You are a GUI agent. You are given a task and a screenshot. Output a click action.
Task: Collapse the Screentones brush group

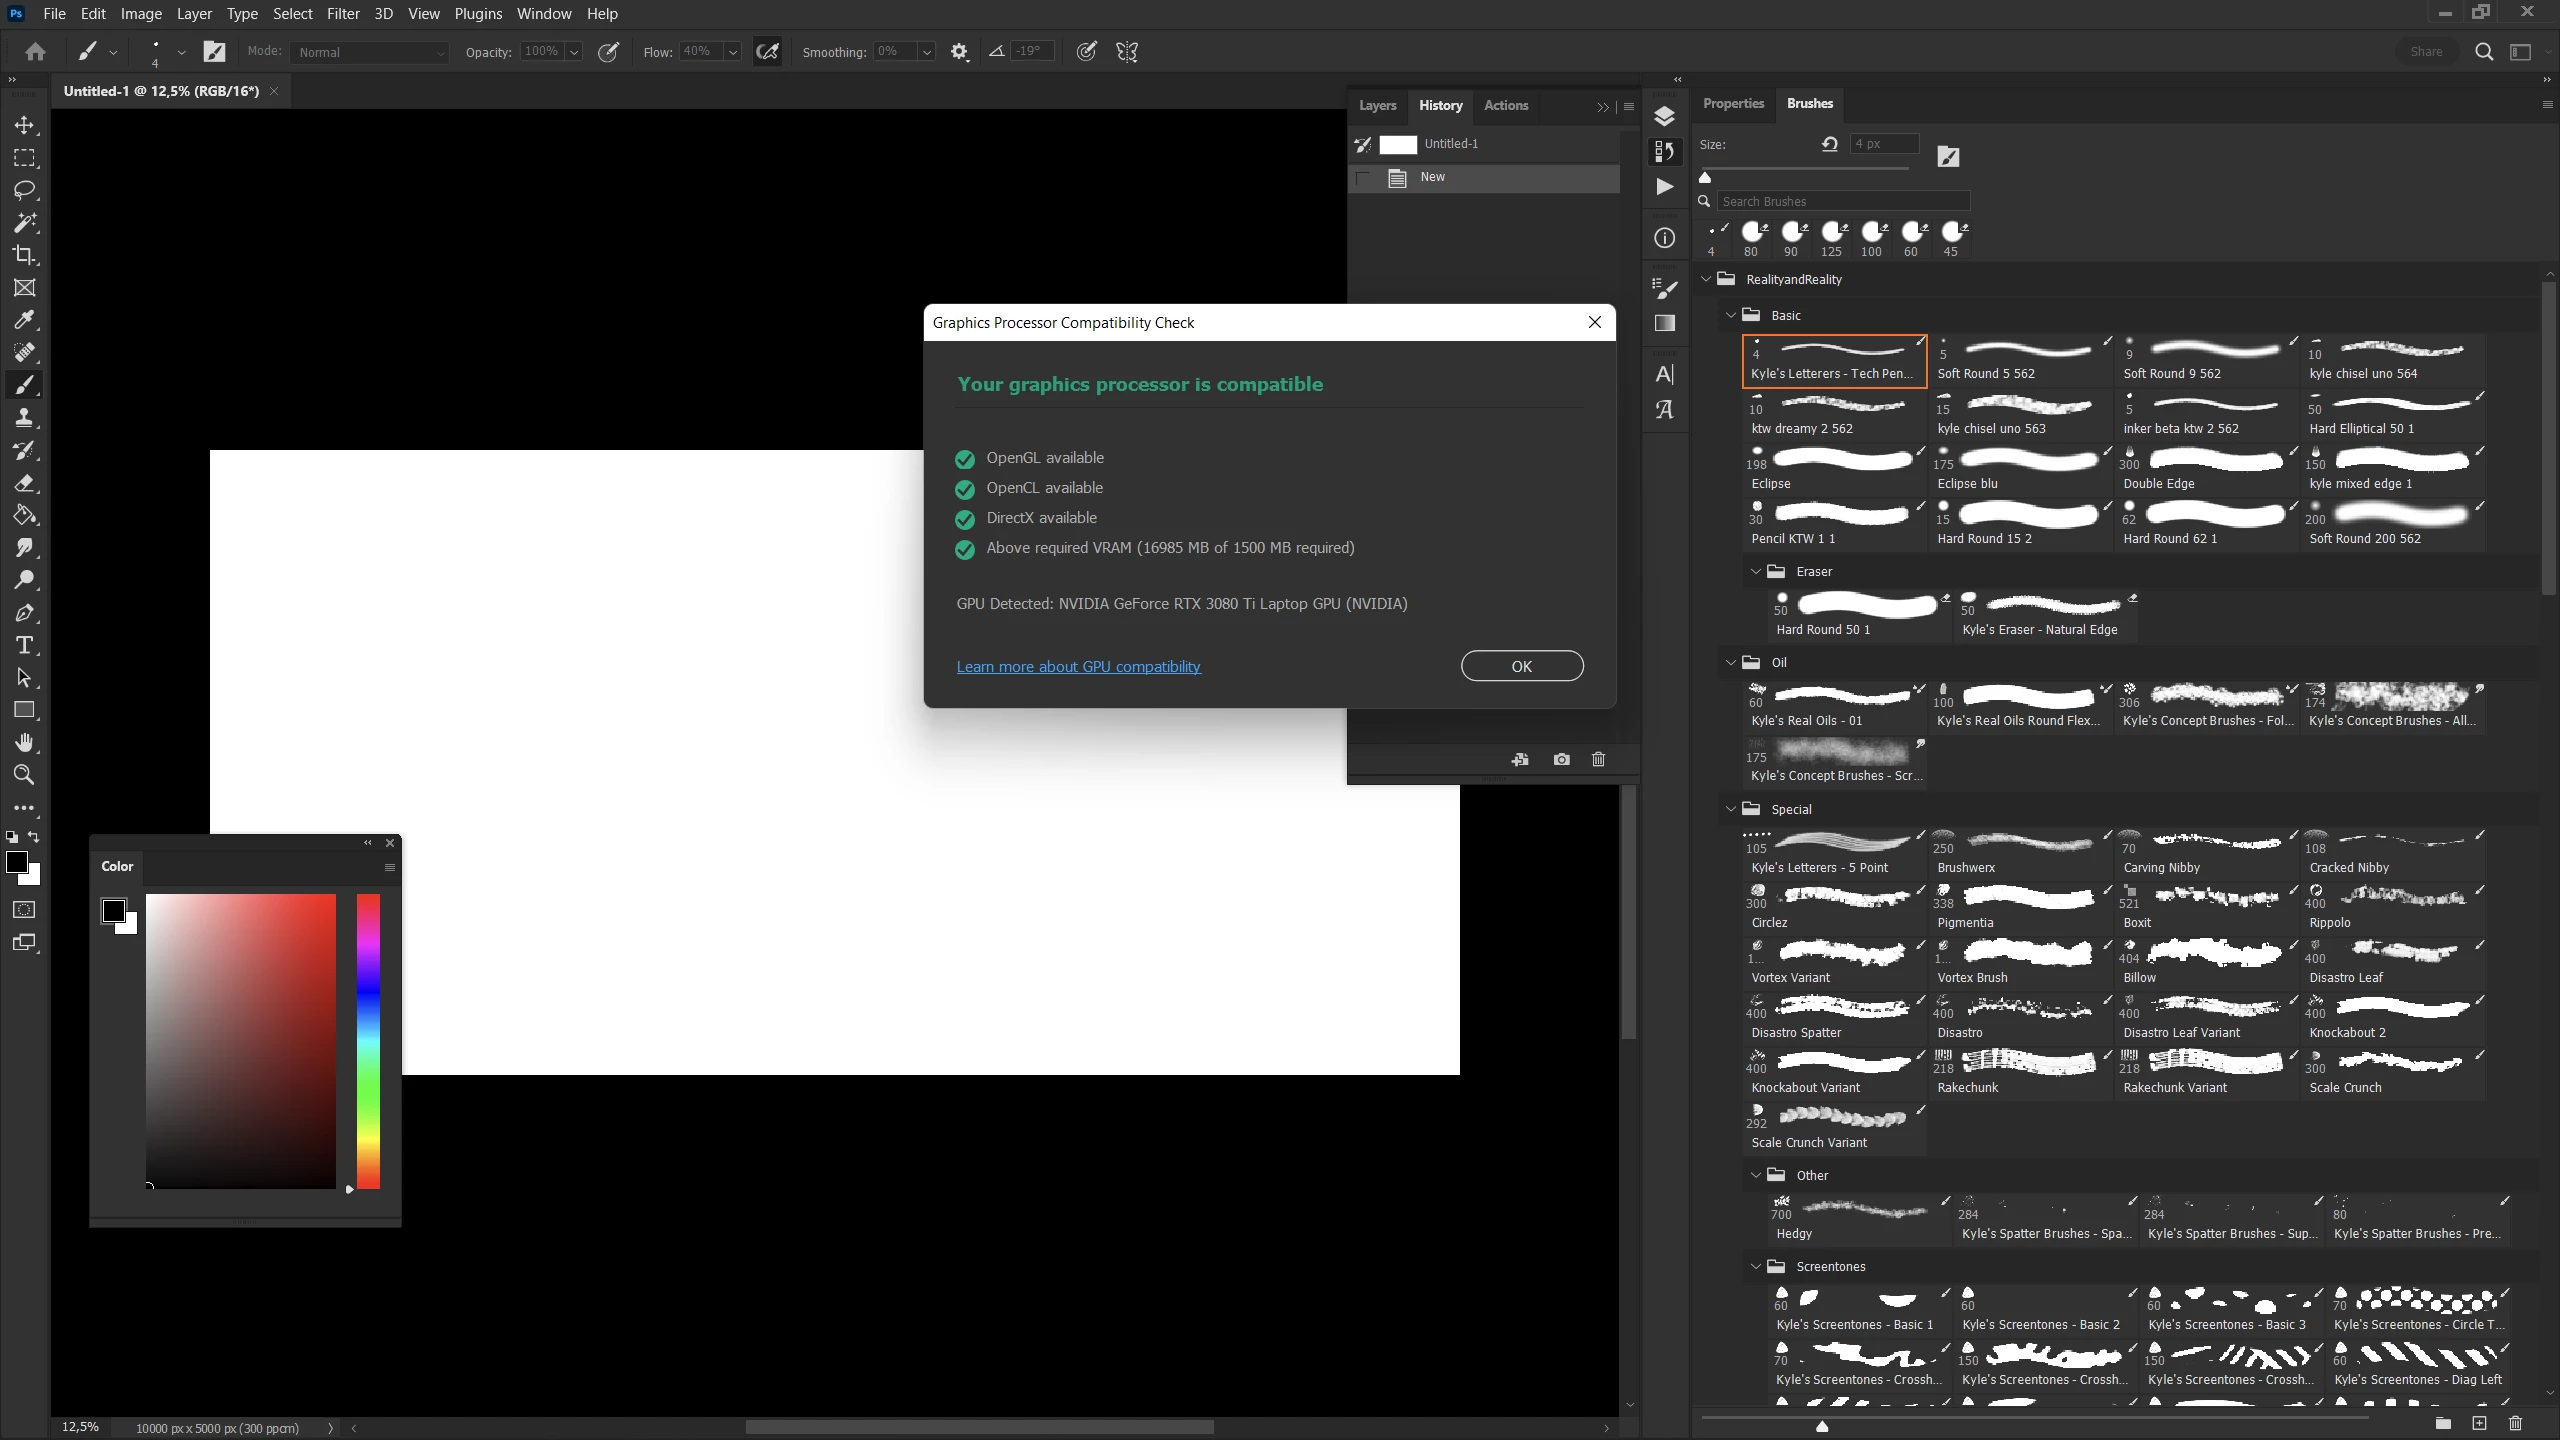click(1756, 1266)
